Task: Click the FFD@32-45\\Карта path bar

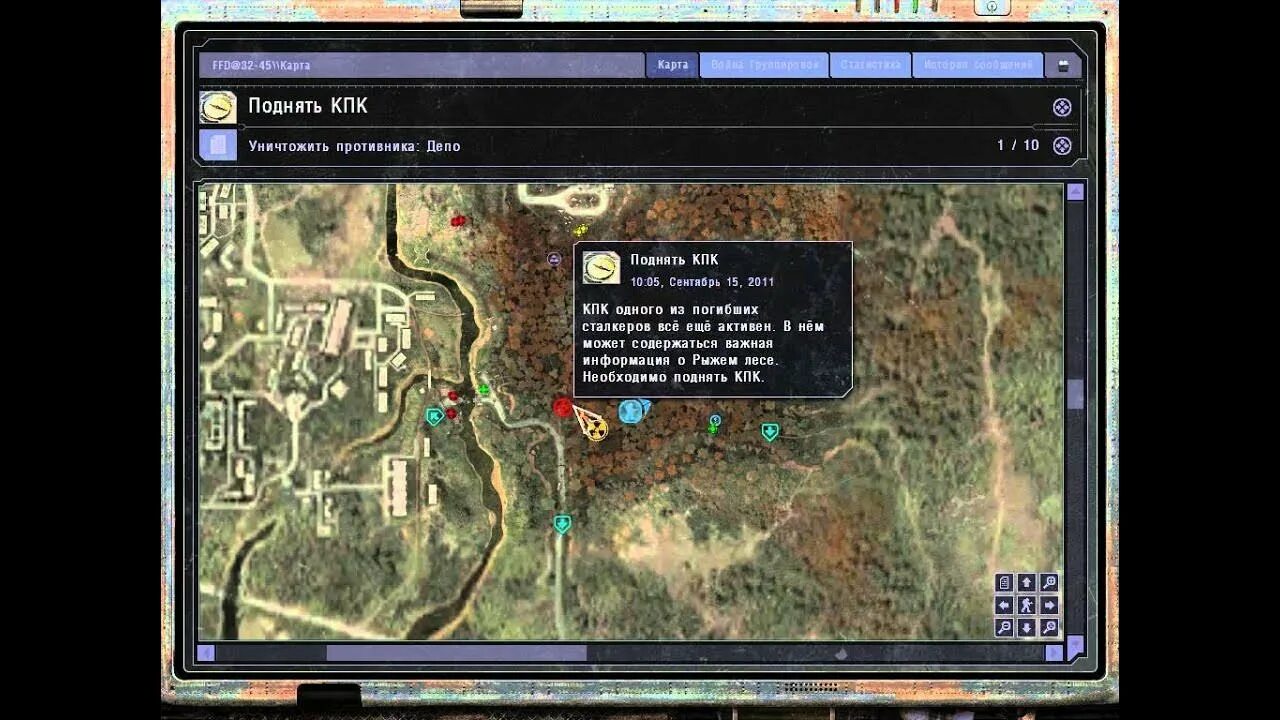Action: point(420,65)
